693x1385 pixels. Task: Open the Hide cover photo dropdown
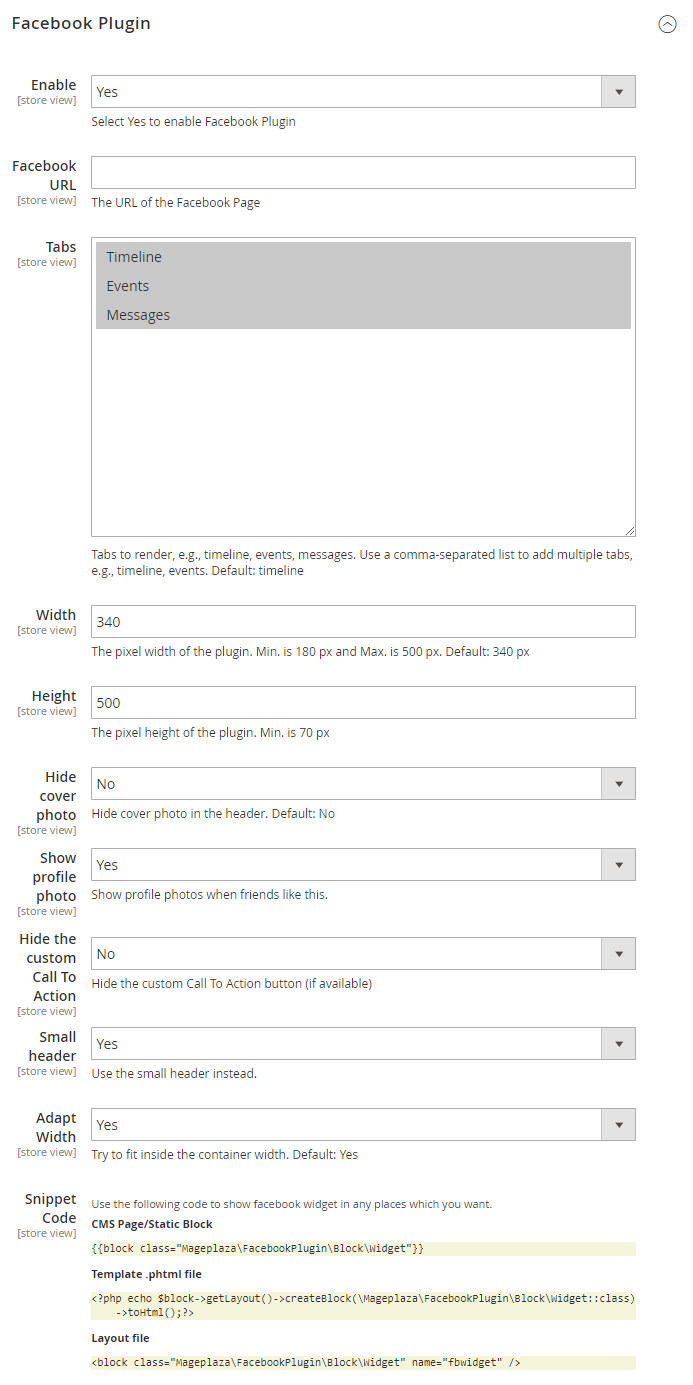tap(363, 783)
